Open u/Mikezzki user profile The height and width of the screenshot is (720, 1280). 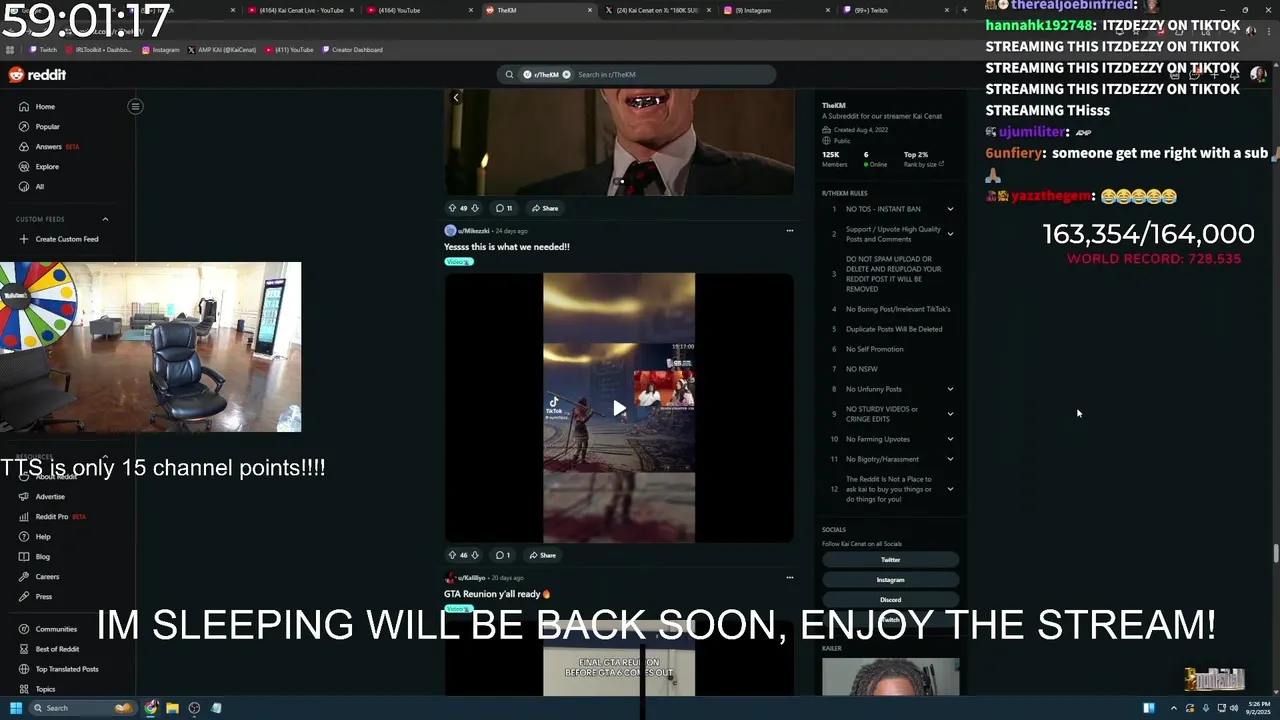pyautogui.click(x=473, y=231)
